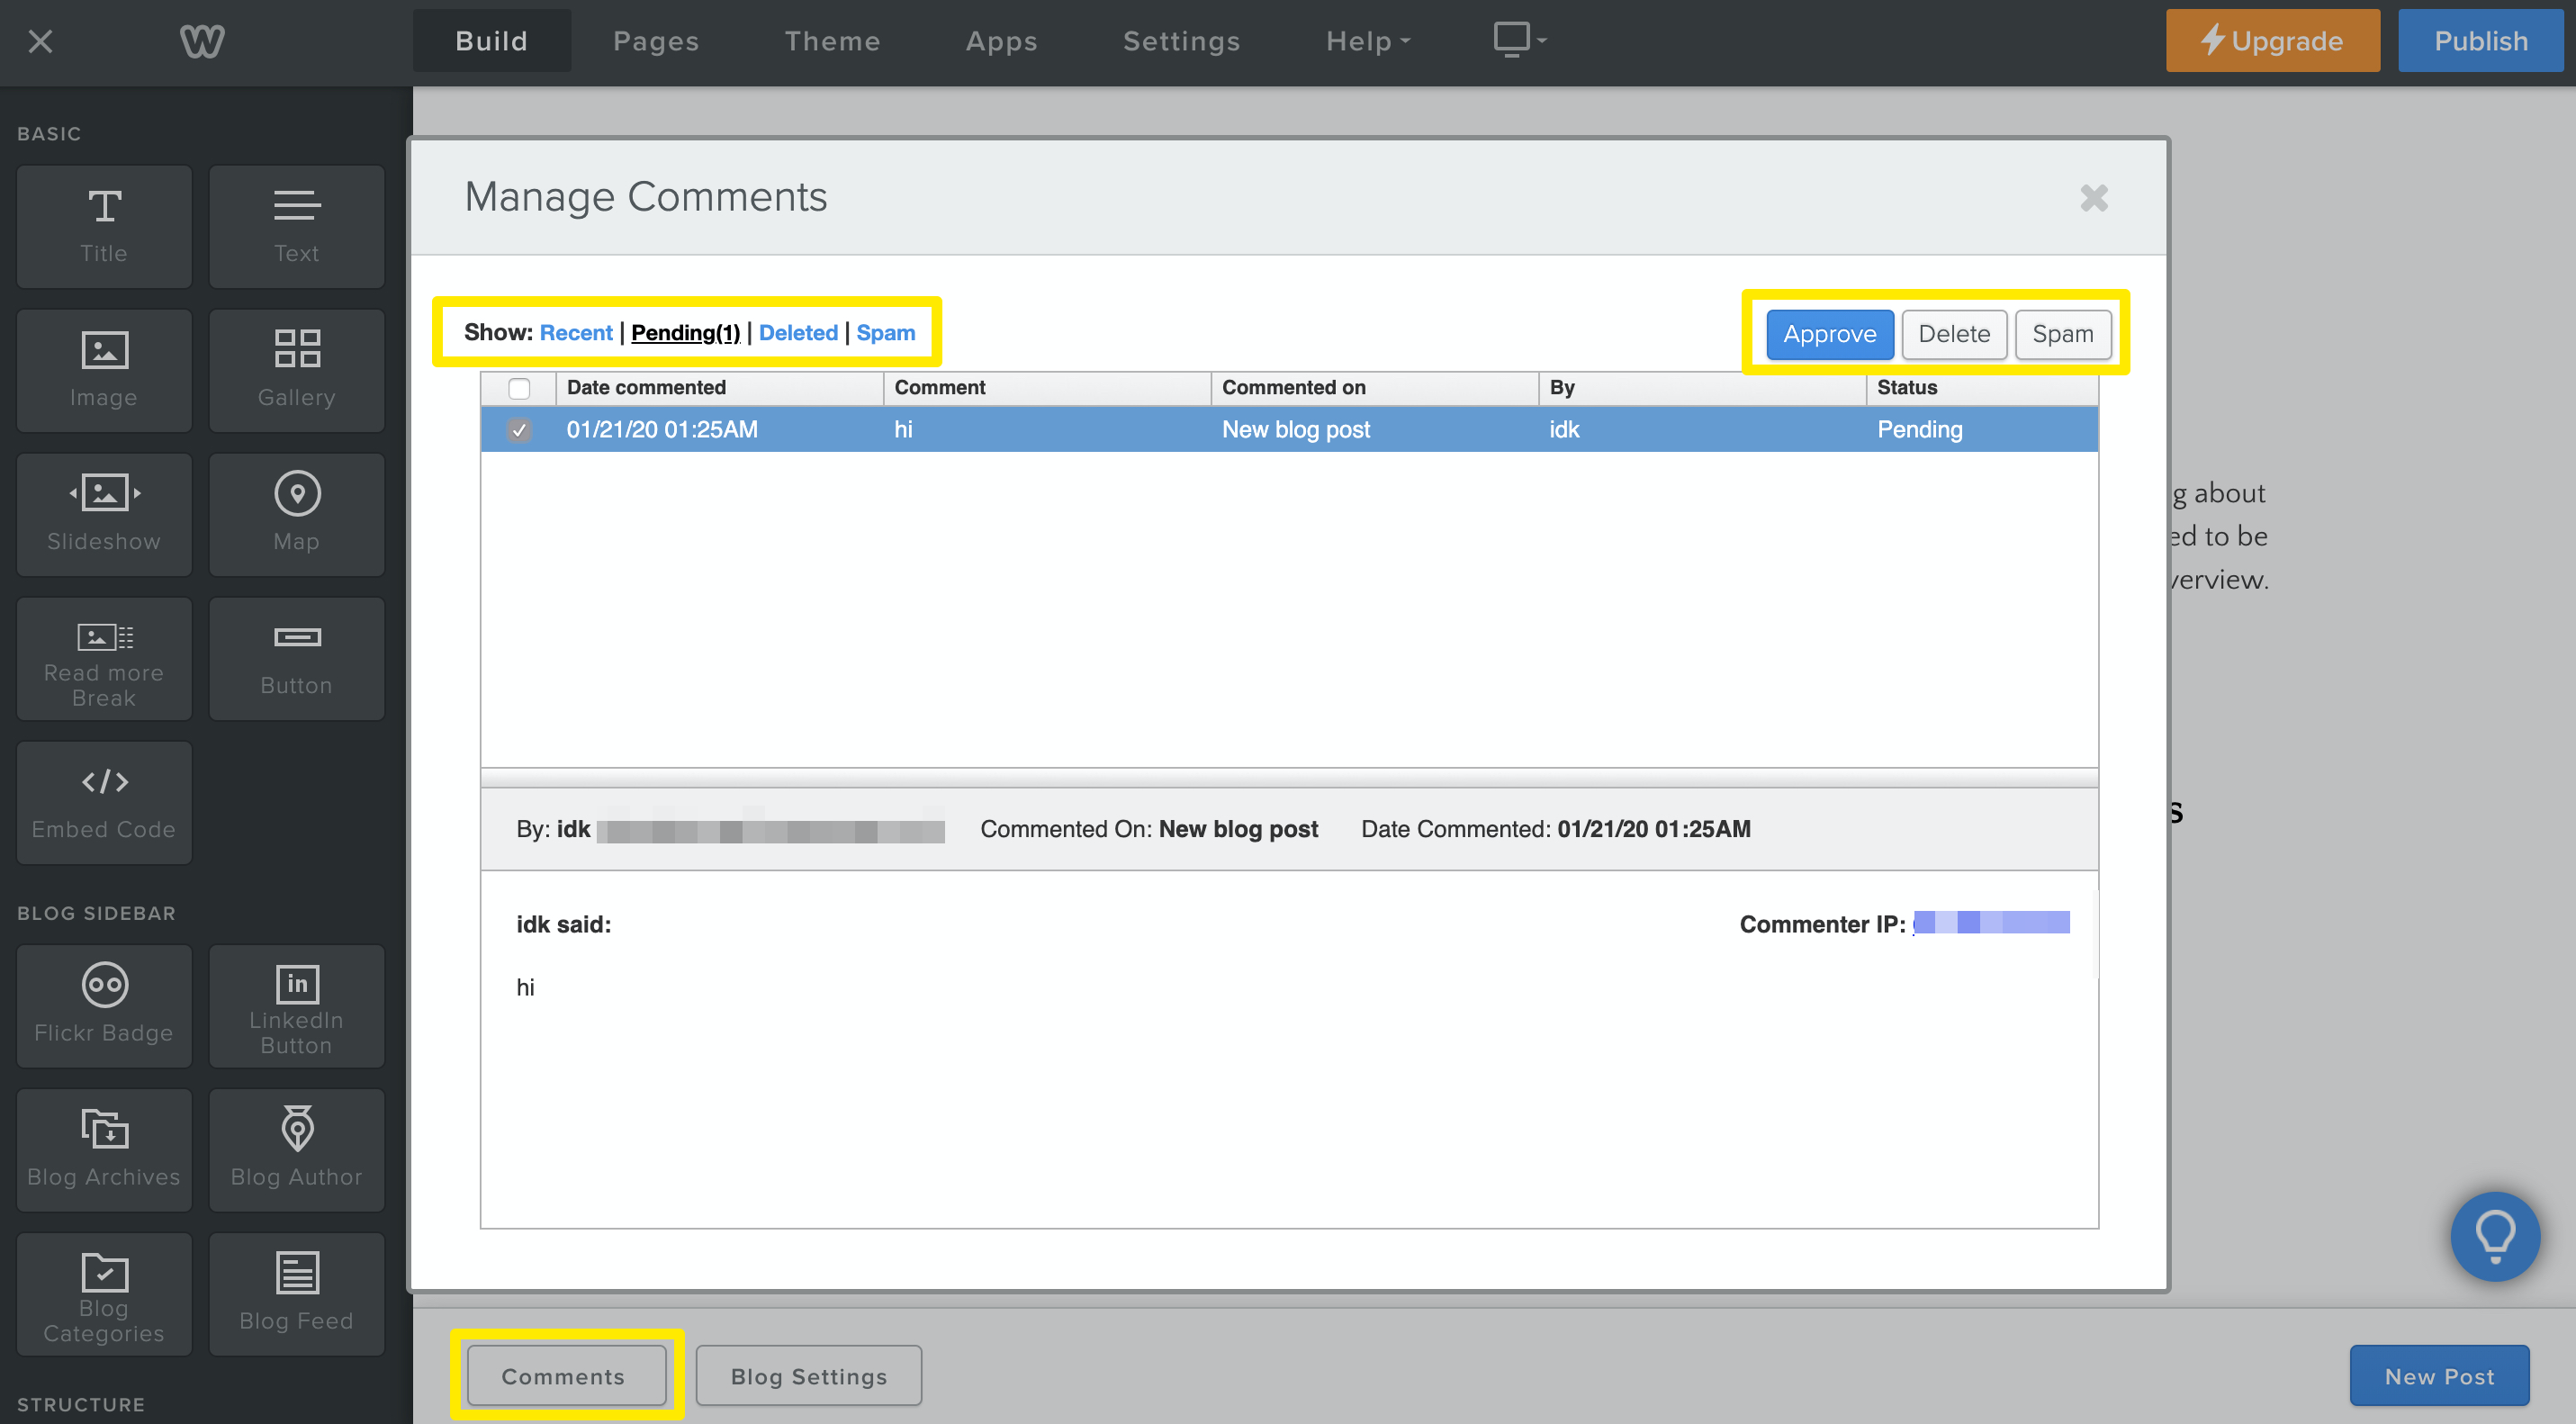Show Deleted comments filter link
Viewport: 2576px width, 1424px height.
pos(798,333)
